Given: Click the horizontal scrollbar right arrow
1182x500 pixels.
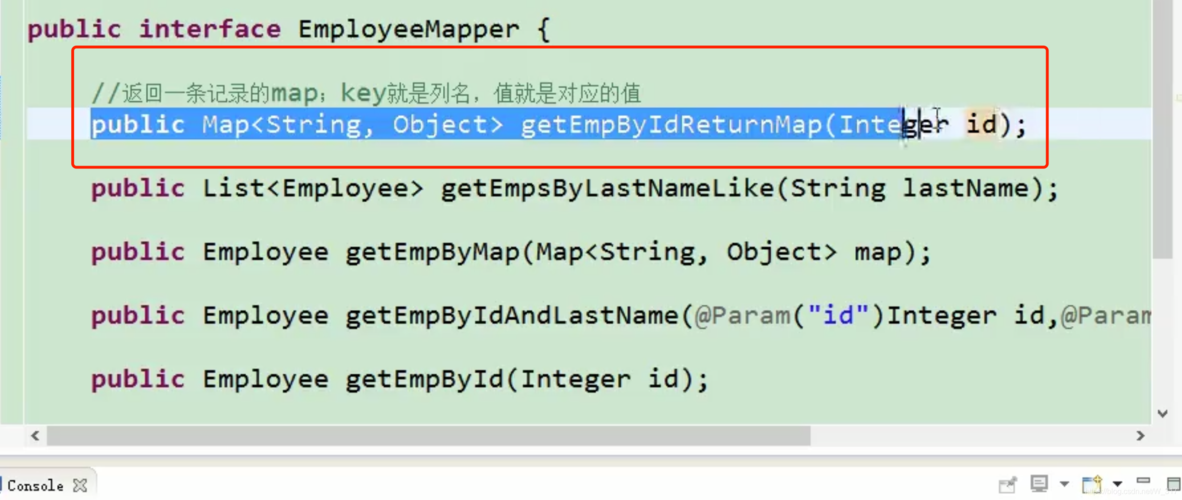Looking at the screenshot, I should (1140, 436).
